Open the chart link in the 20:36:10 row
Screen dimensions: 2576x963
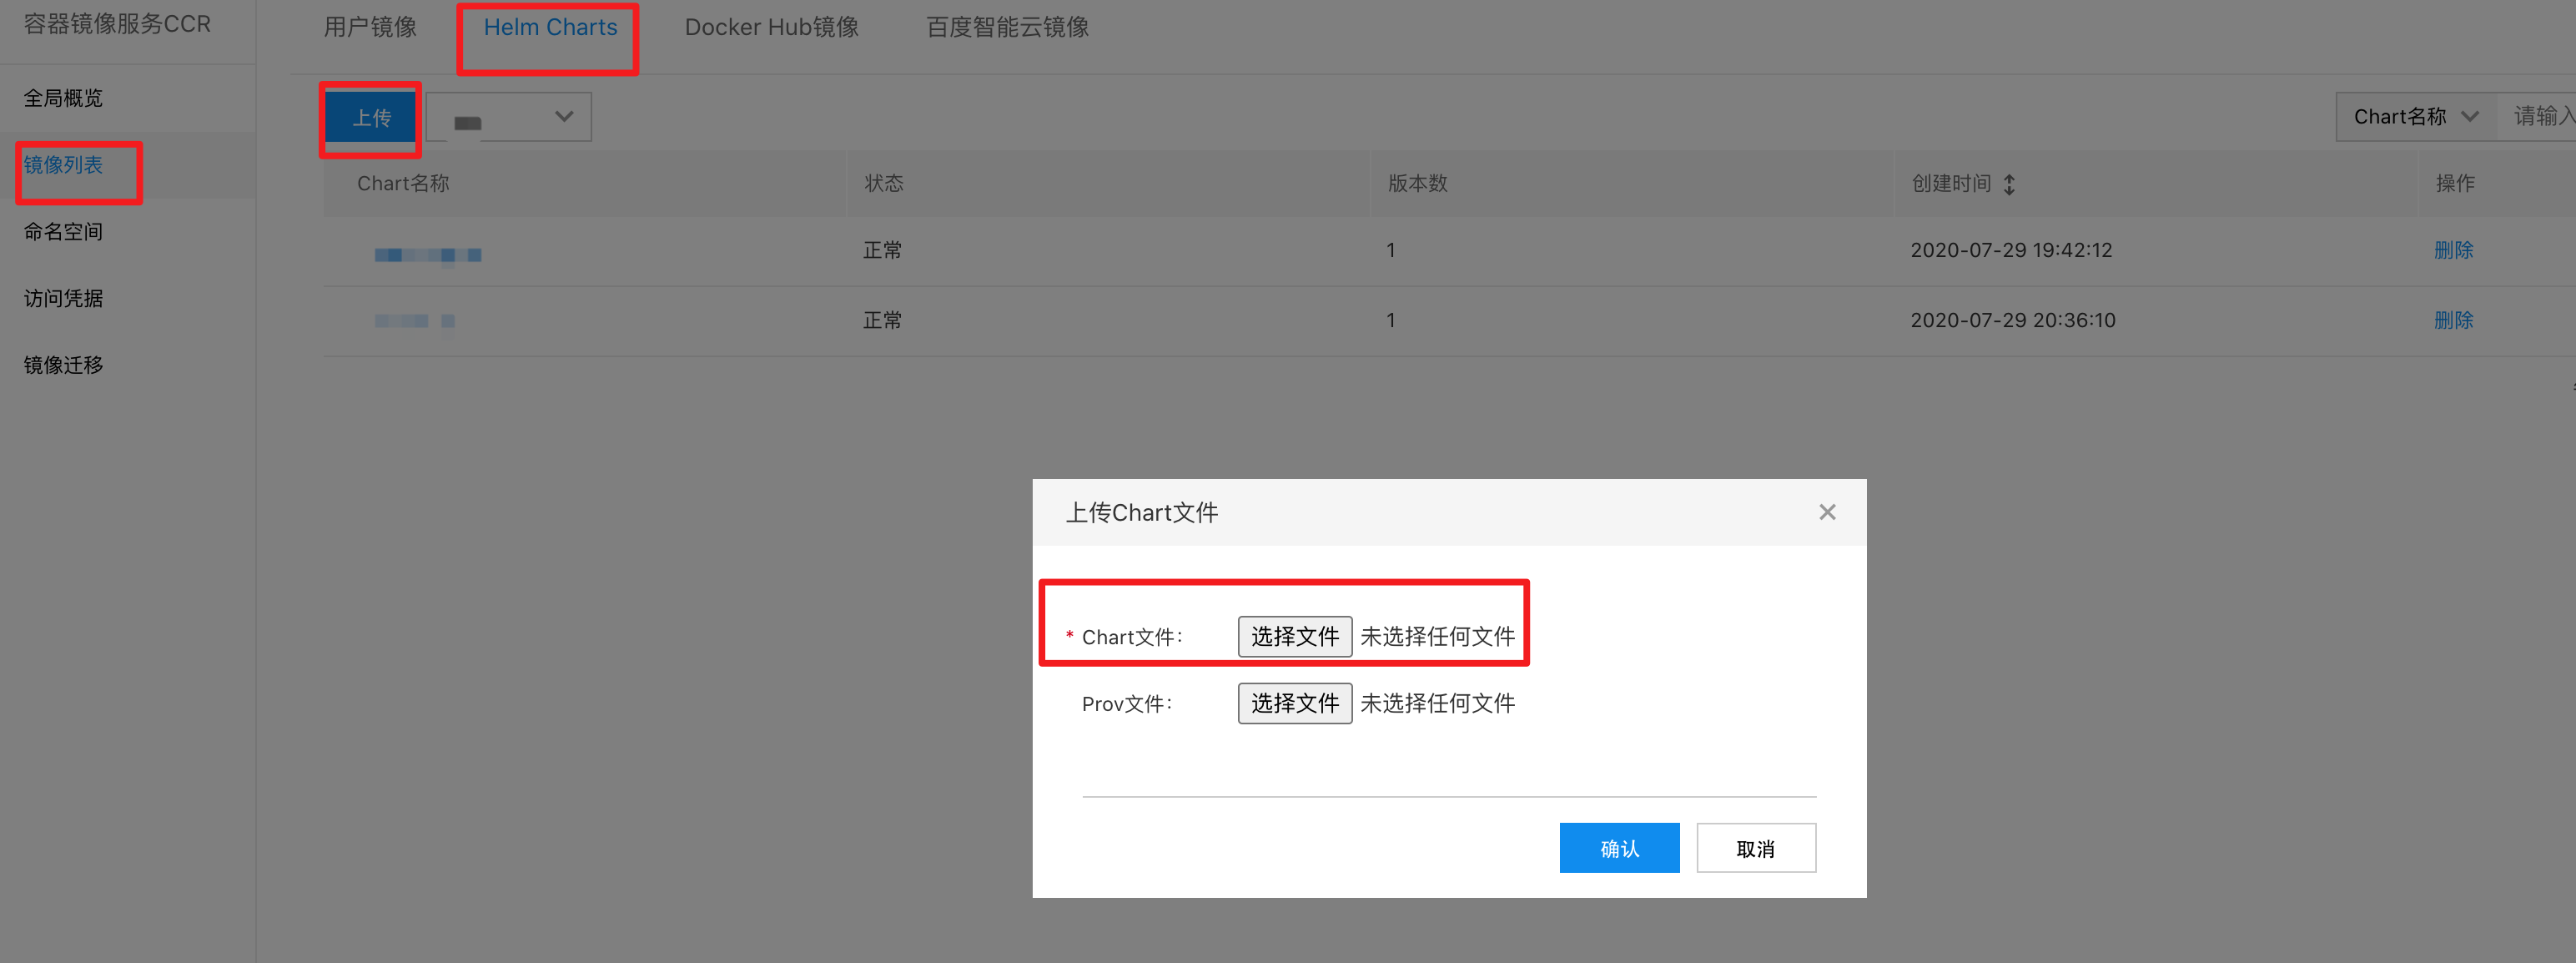click(415, 321)
